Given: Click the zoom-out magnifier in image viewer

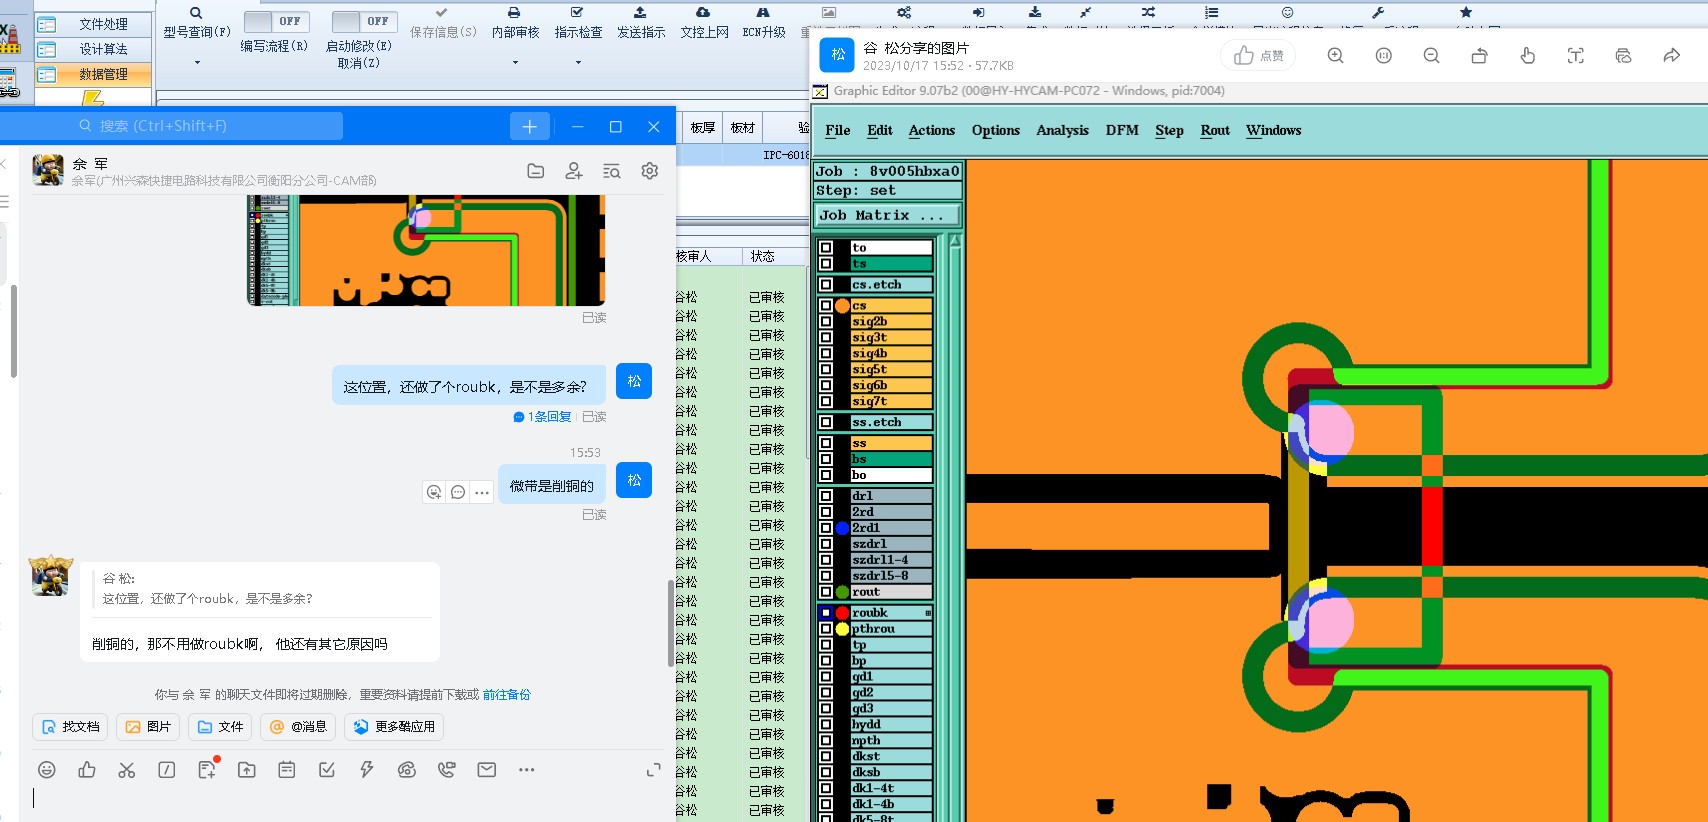Looking at the screenshot, I should click(1431, 56).
